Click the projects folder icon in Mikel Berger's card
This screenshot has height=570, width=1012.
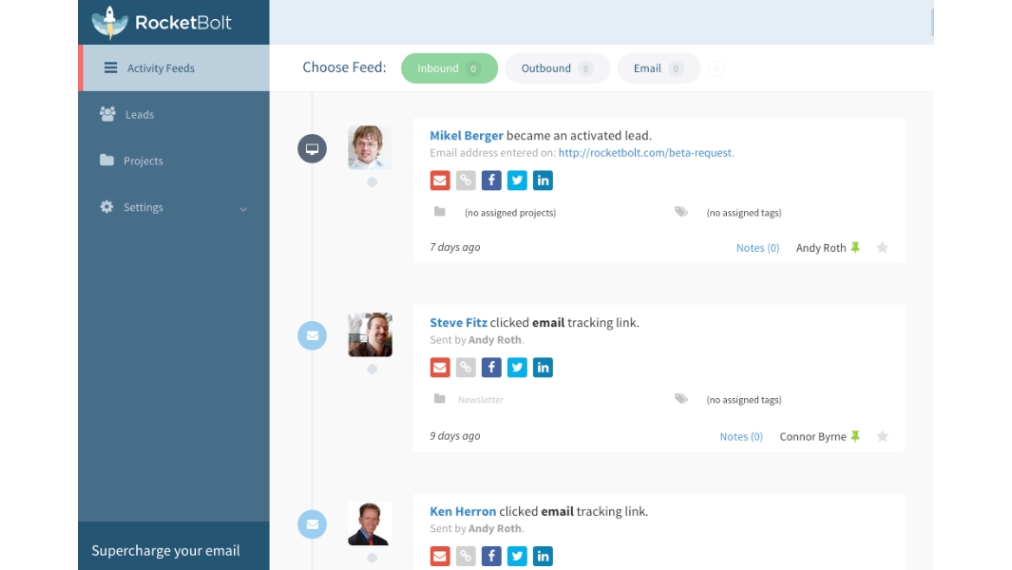440,212
